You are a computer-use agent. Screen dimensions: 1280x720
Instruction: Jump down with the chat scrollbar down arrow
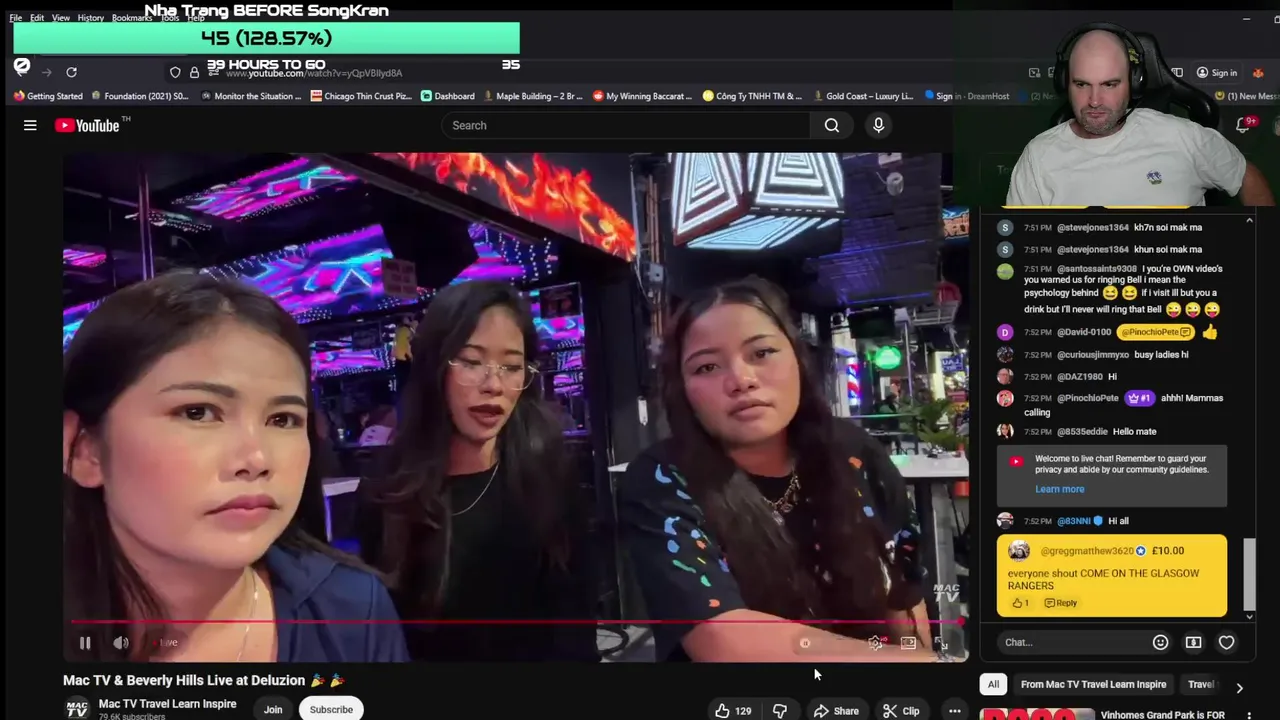point(1249,617)
